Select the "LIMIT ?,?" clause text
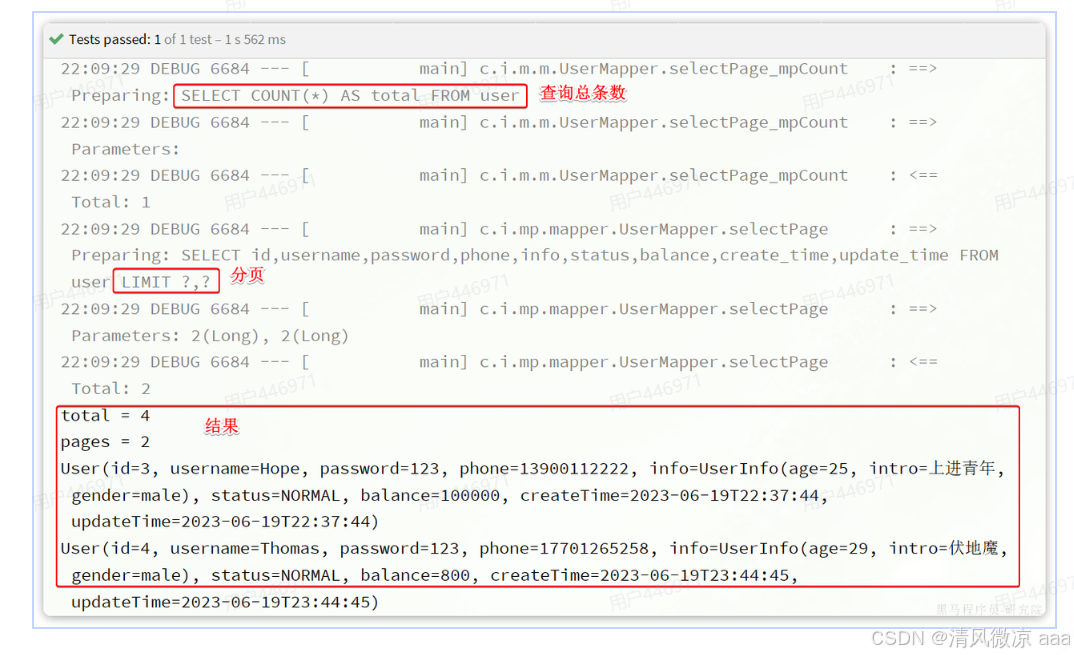This screenshot has height=655, width=1074. [166, 282]
